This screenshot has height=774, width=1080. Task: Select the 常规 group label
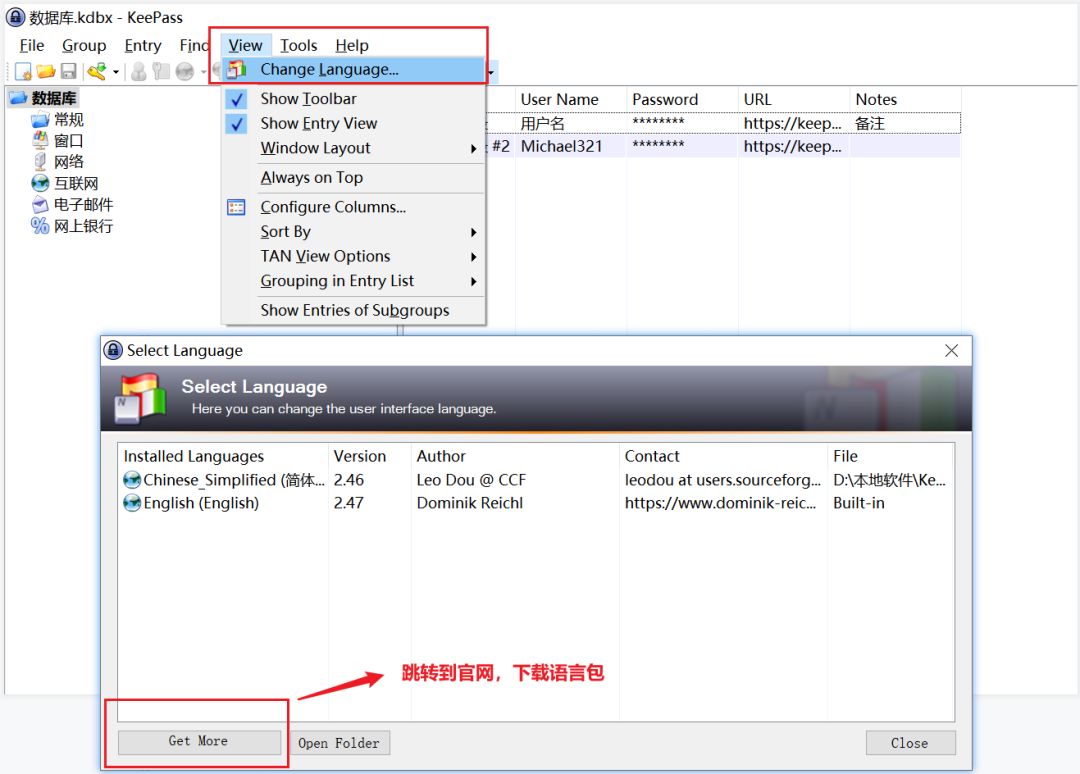pos(69,120)
